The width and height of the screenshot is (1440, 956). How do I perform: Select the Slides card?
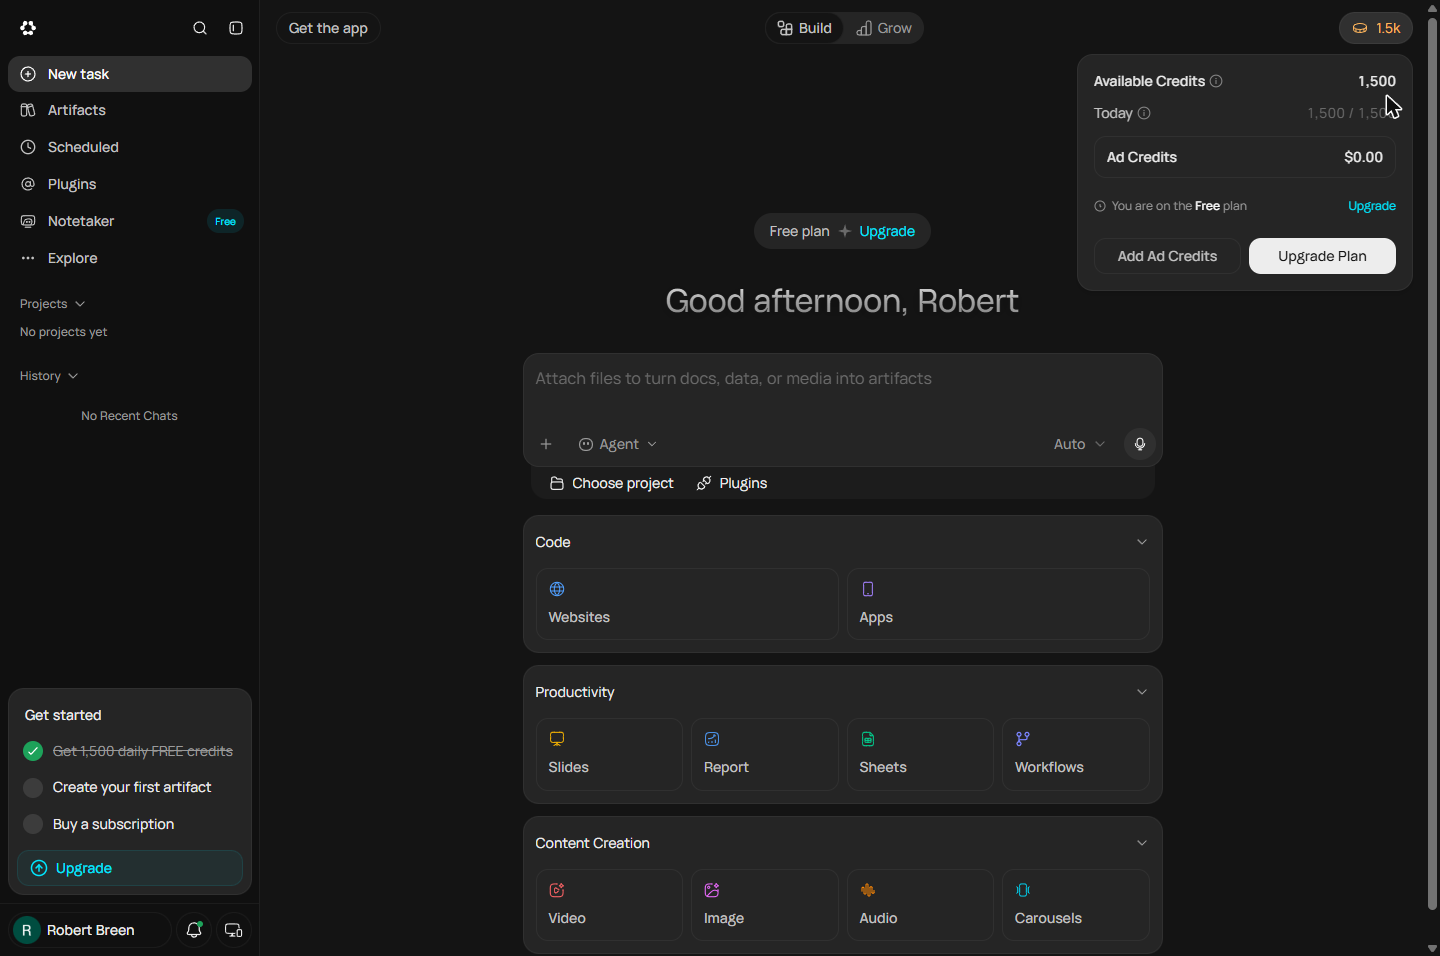[609, 754]
